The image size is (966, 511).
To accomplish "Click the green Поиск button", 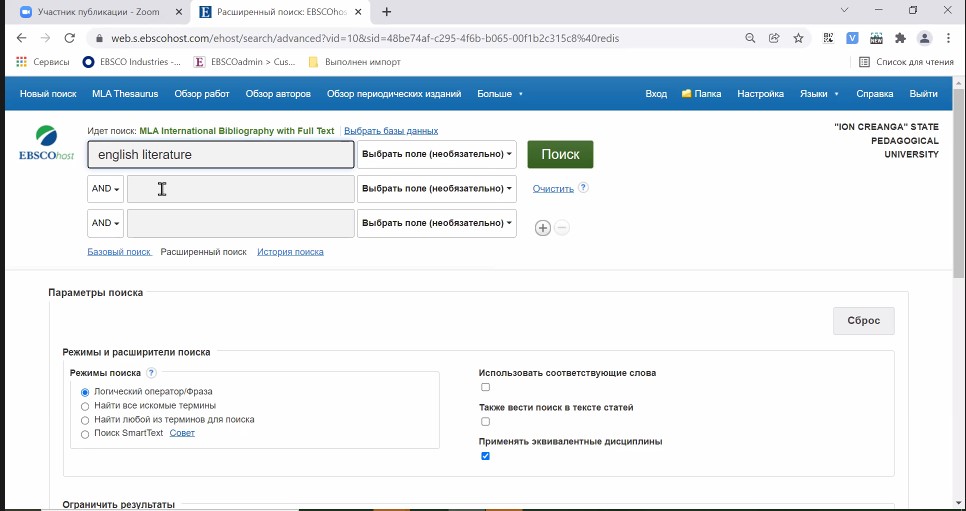I will (560, 154).
